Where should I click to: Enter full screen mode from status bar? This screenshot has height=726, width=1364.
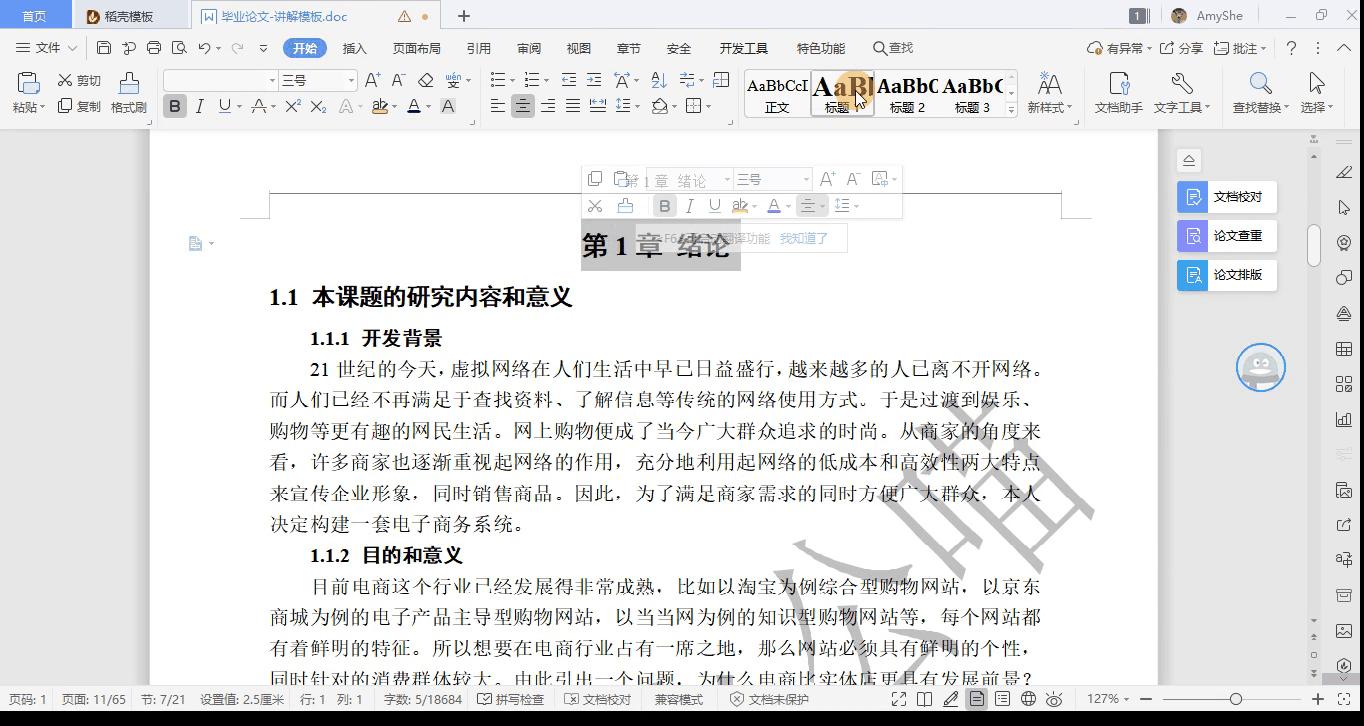click(x=900, y=699)
